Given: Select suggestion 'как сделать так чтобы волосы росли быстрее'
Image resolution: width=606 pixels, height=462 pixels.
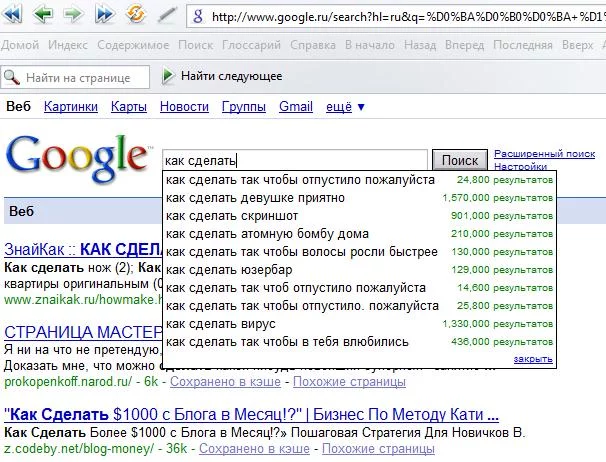Looking at the screenshot, I should tap(359, 252).
